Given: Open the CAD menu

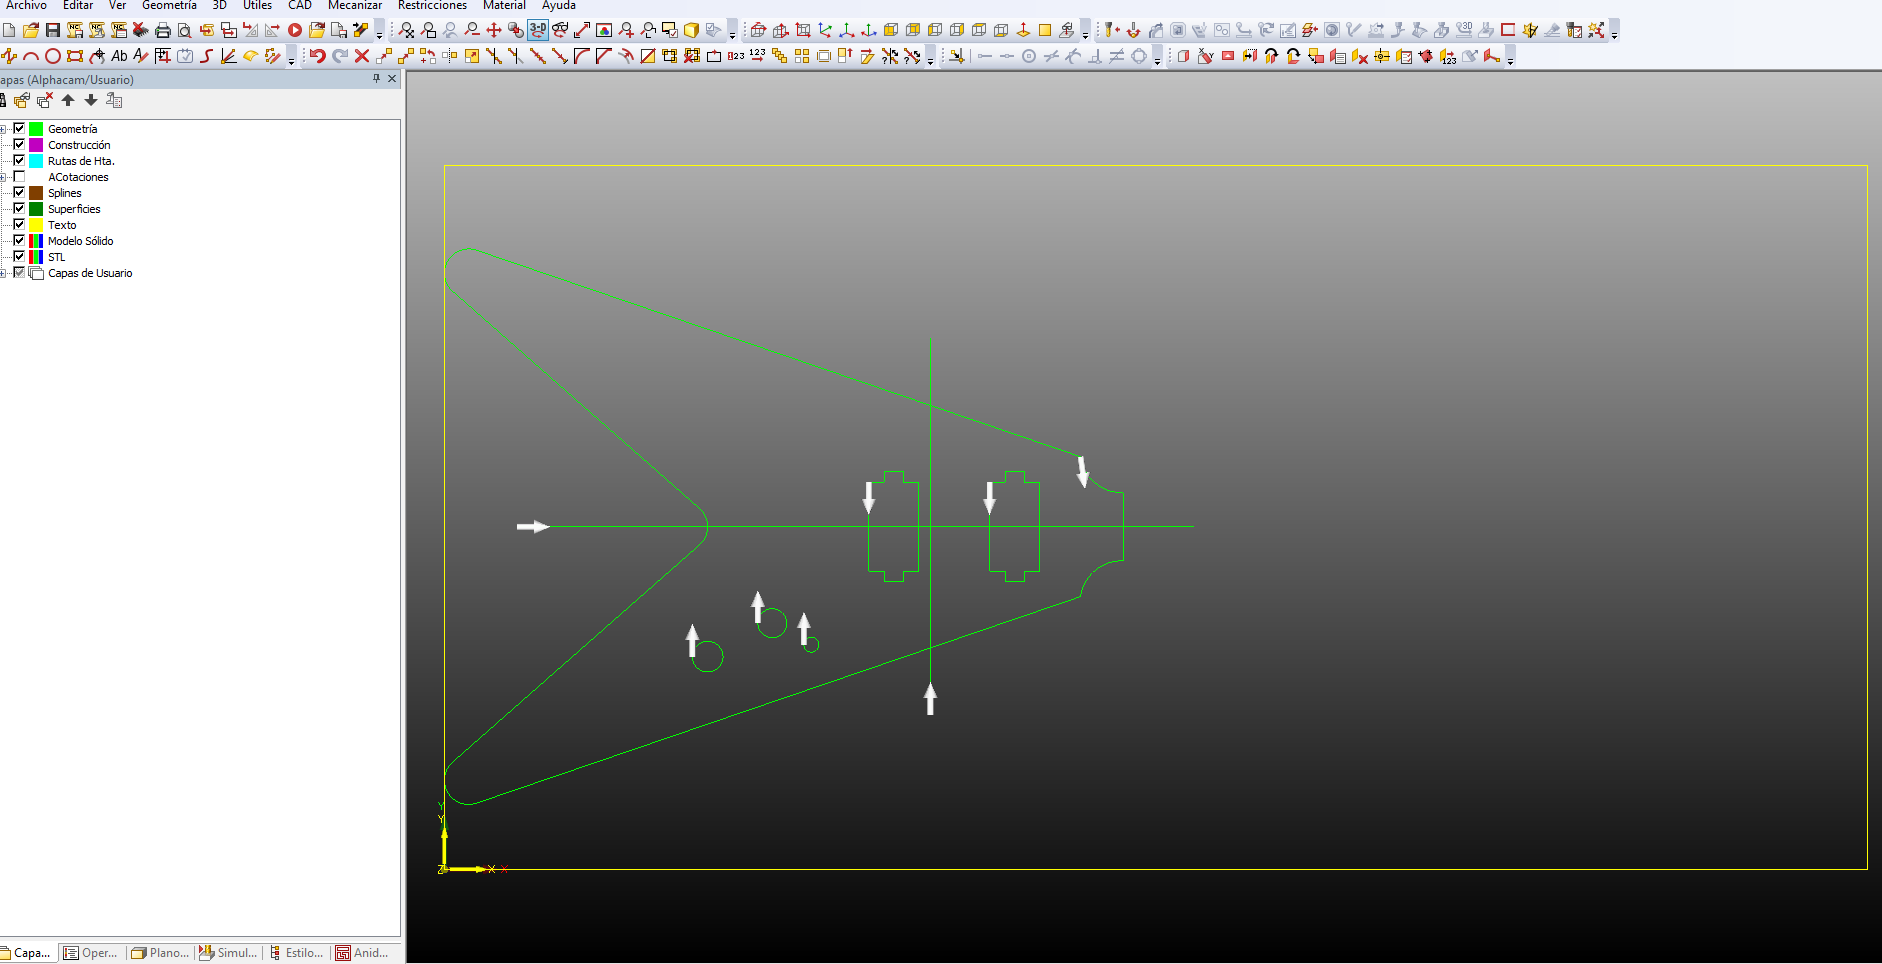Looking at the screenshot, I should 300,6.
